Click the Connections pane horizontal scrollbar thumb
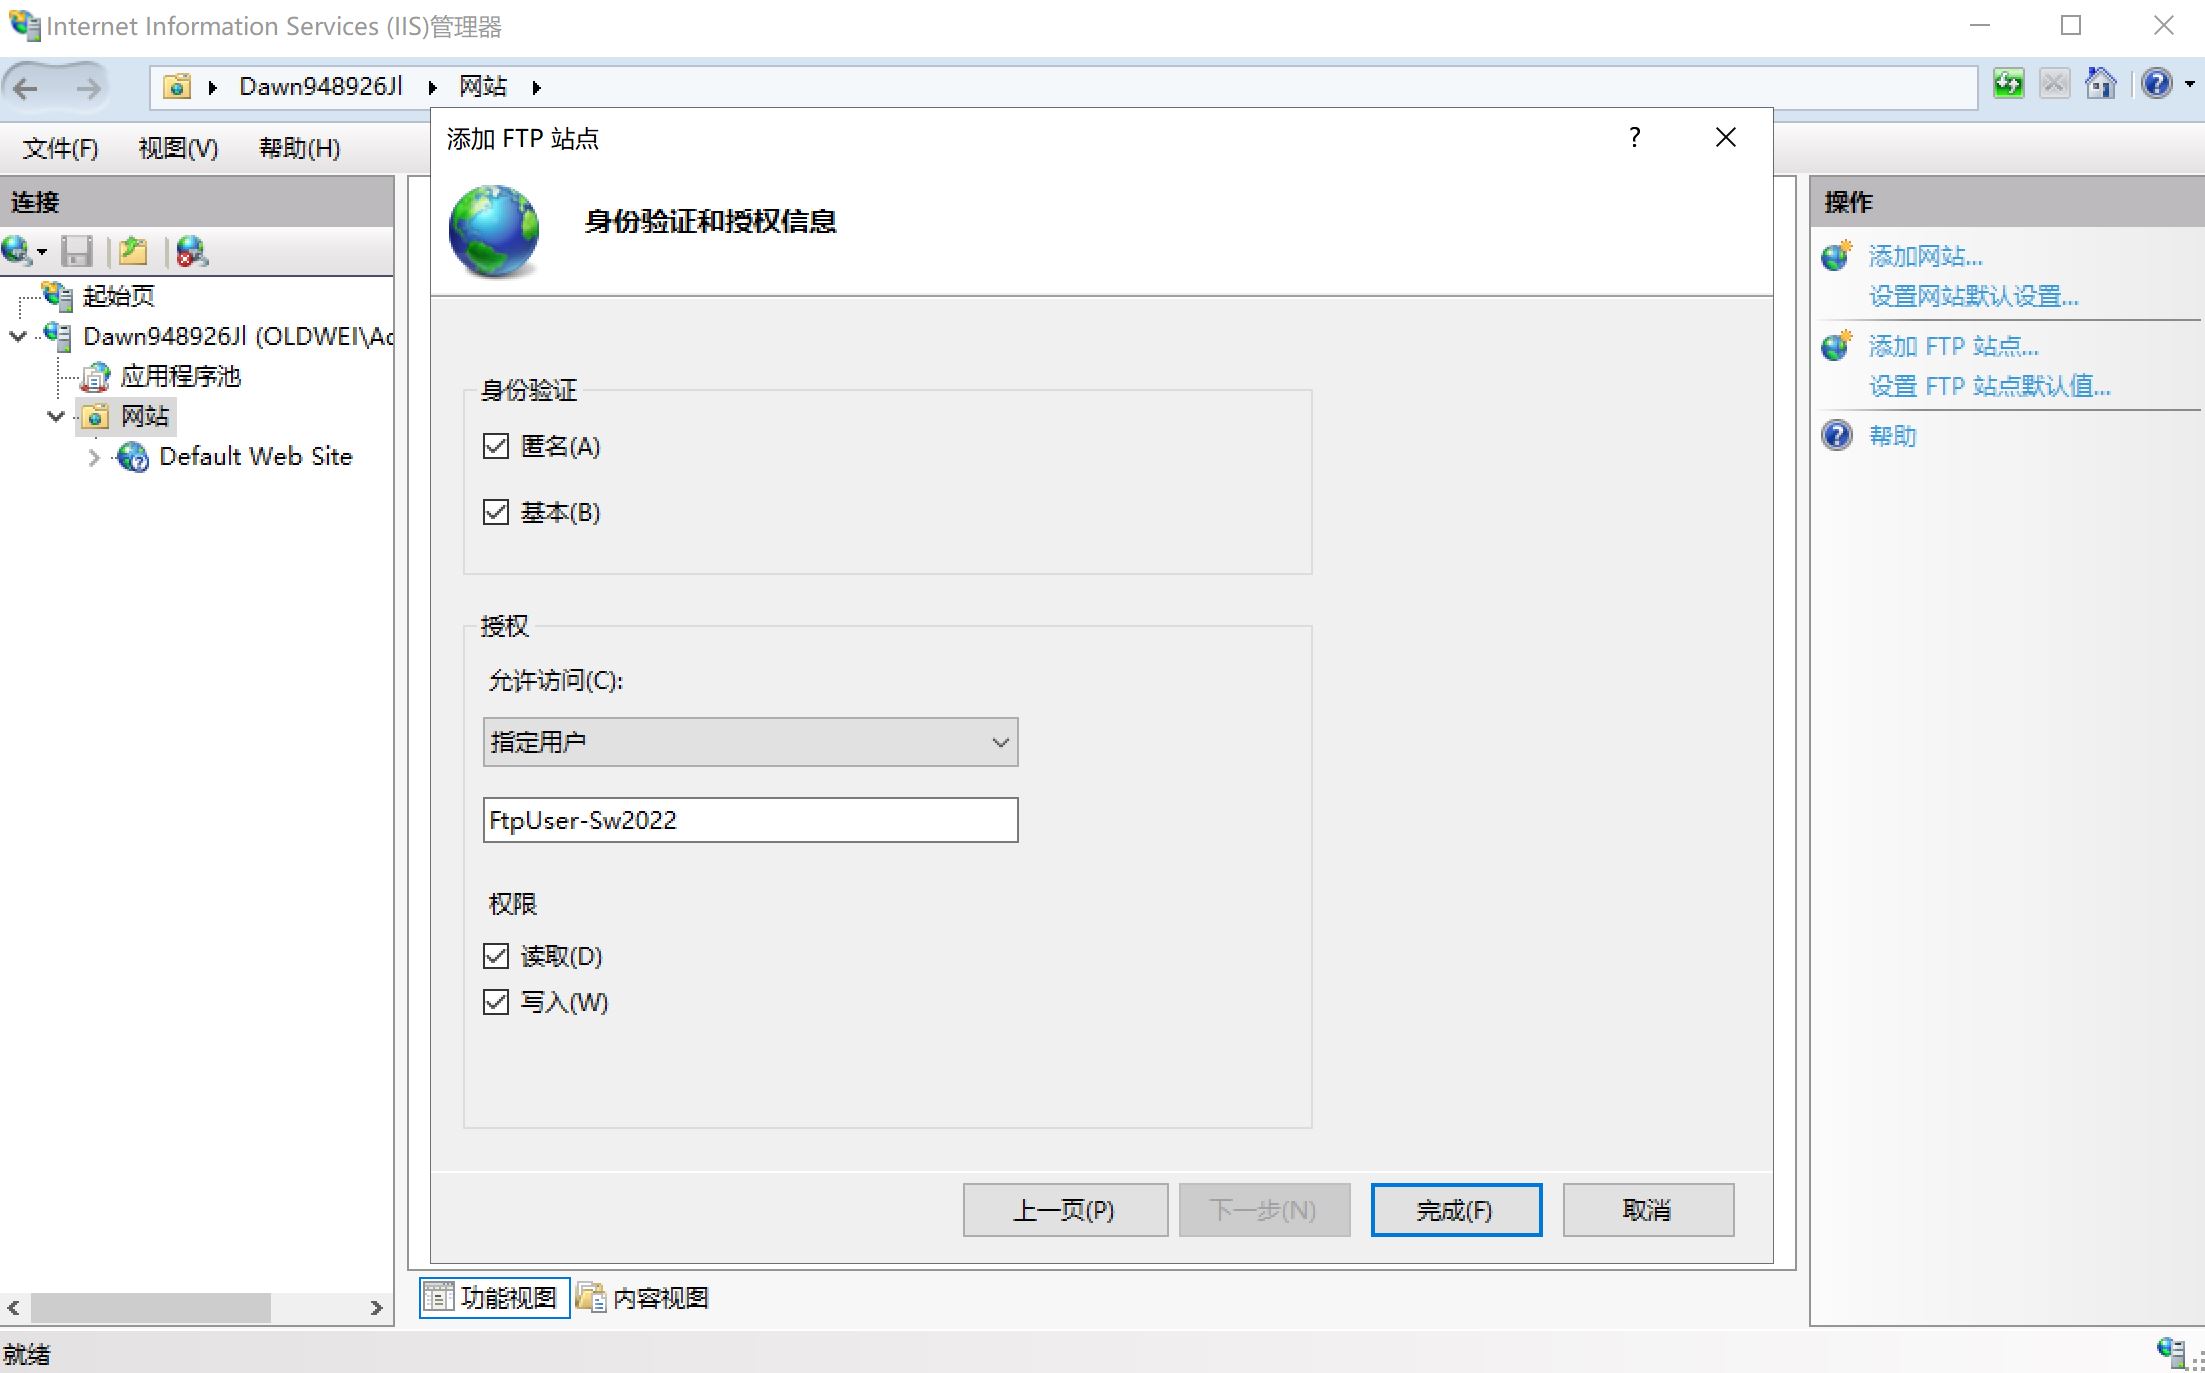The image size is (2205, 1373). (x=151, y=1308)
